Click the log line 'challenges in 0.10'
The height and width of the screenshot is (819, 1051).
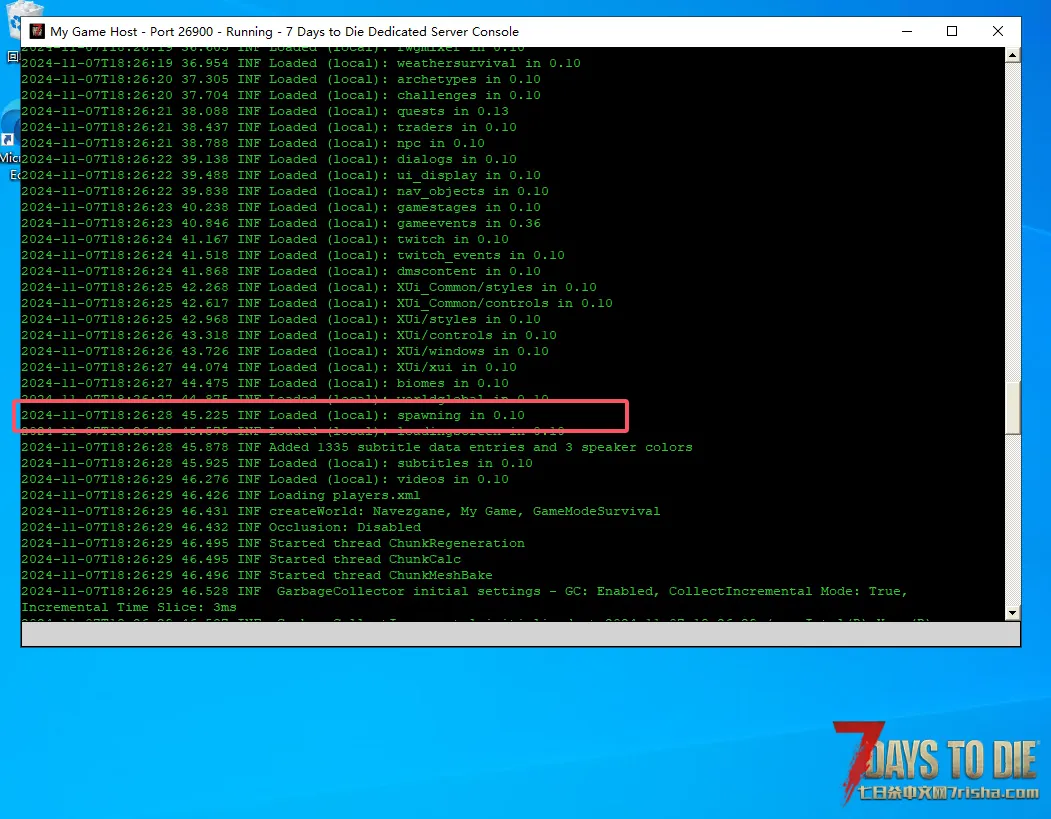tap(280, 95)
